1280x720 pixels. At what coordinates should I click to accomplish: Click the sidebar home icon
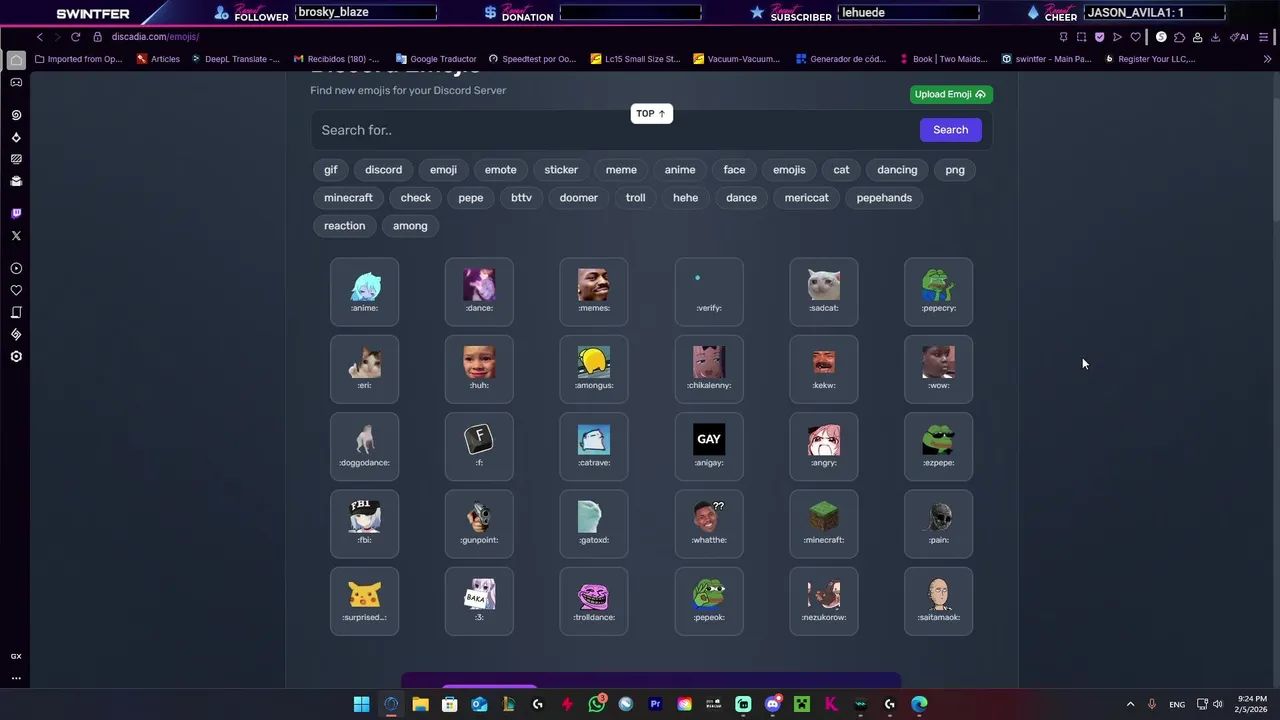tap(16, 60)
